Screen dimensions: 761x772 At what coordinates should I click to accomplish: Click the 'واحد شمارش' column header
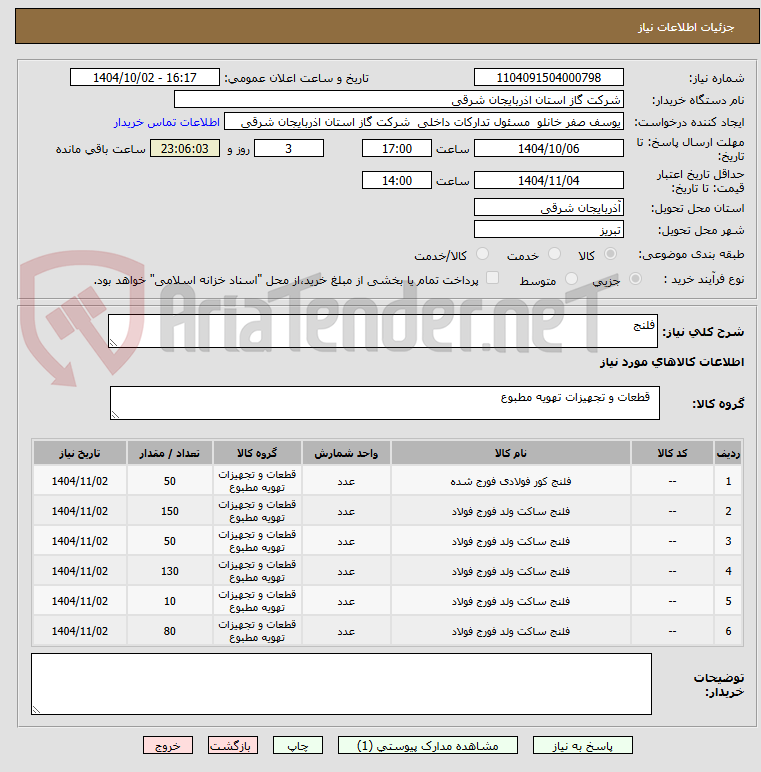[x=346, y=453]
